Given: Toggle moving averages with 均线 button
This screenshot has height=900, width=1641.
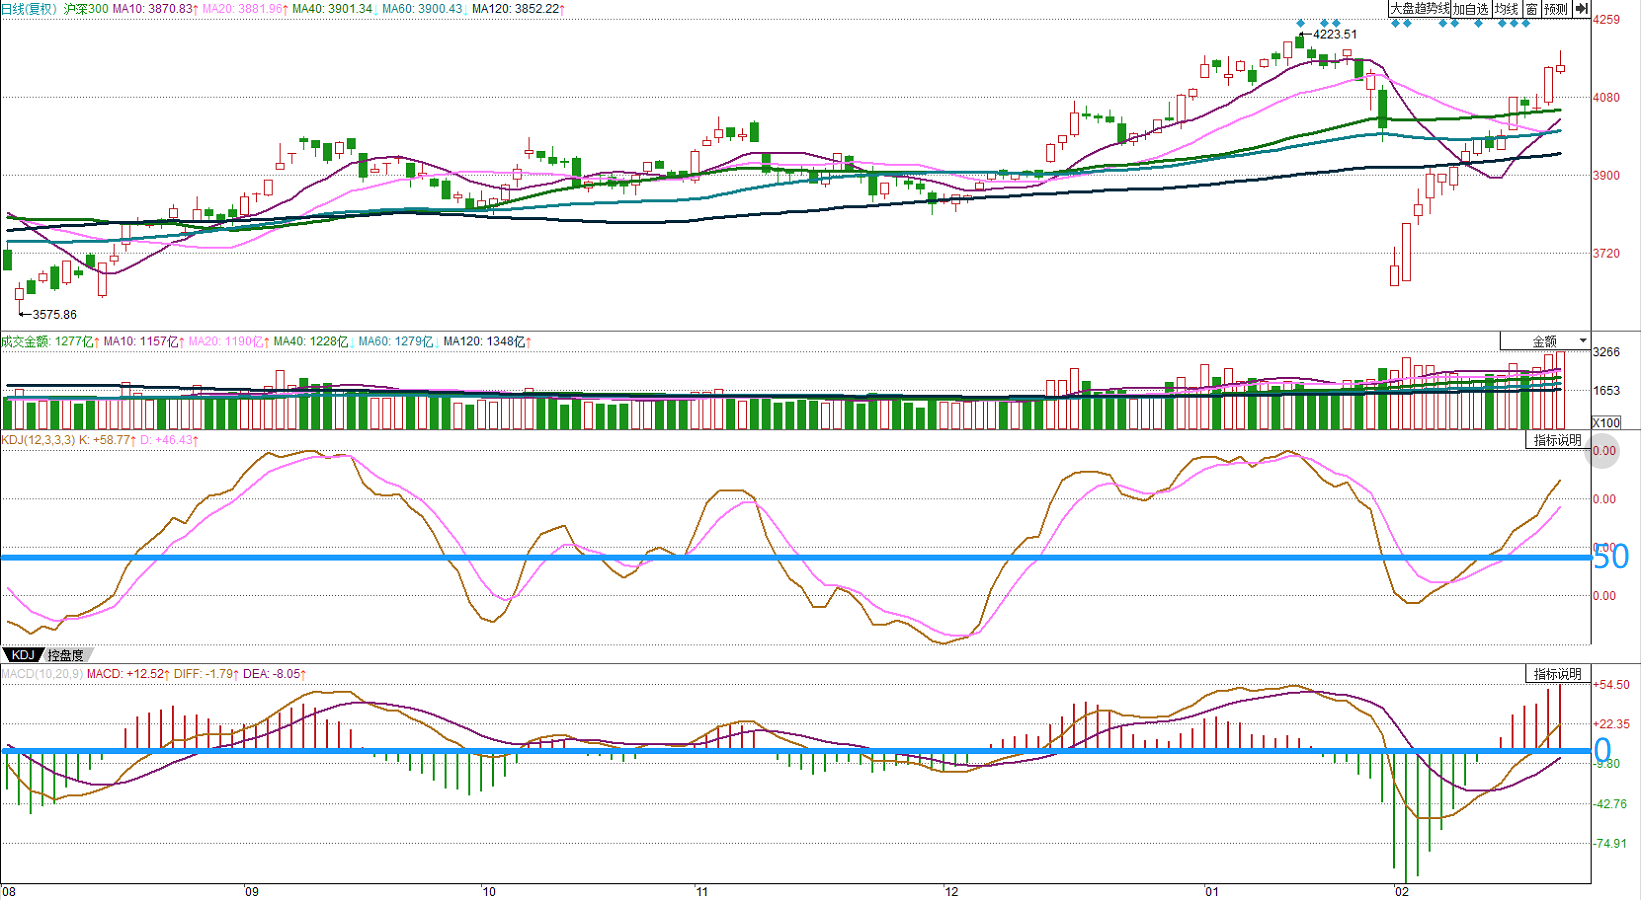Looking at the screenshot, I should (x=1506, y=9).
